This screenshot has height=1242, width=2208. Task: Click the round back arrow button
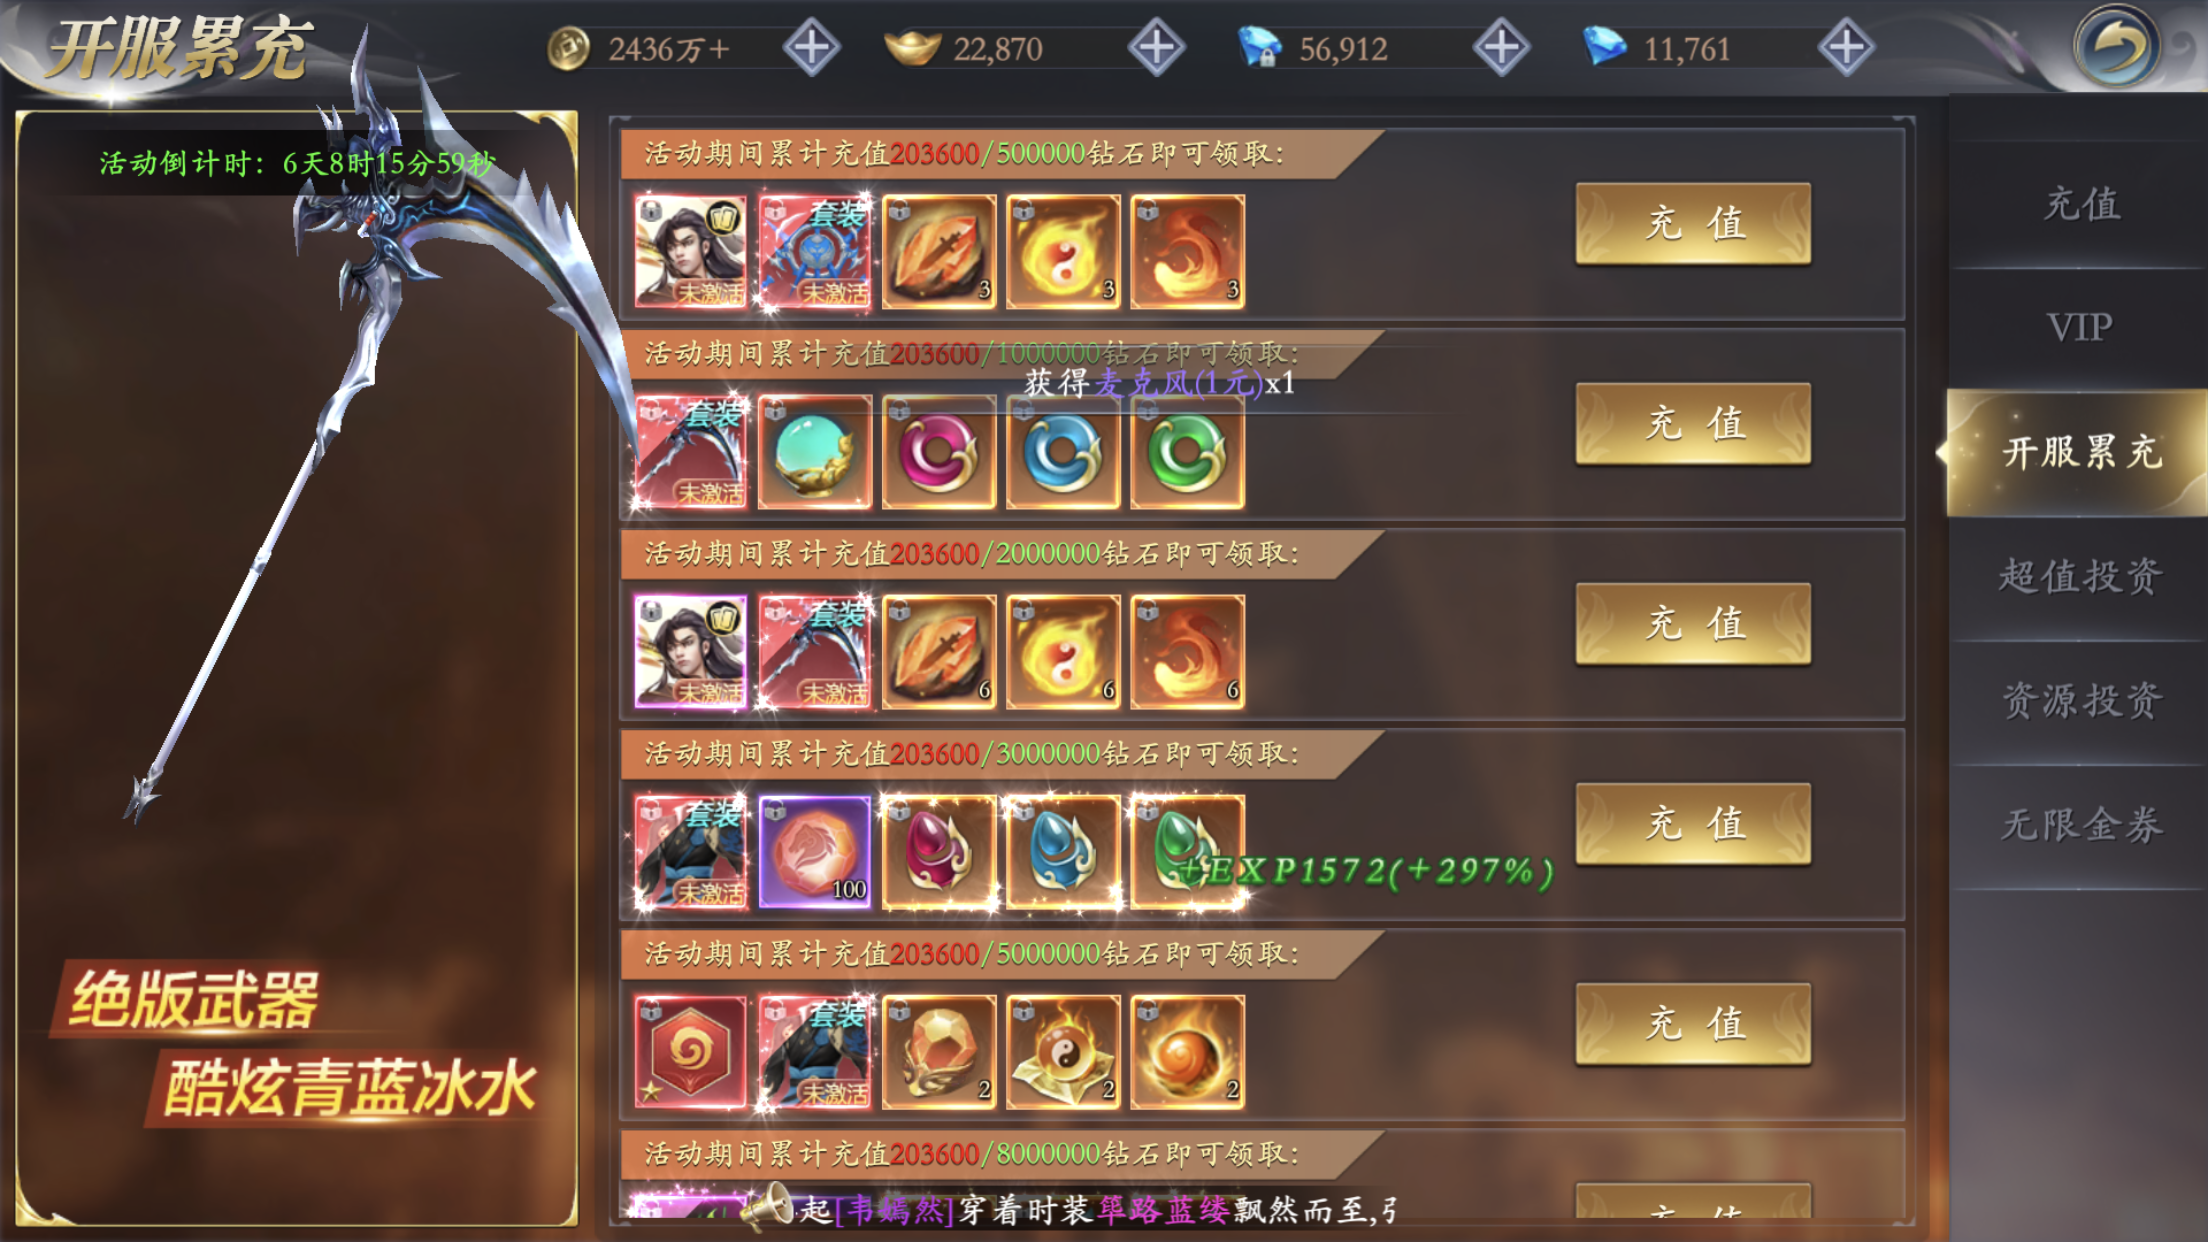coord(2115,47)
